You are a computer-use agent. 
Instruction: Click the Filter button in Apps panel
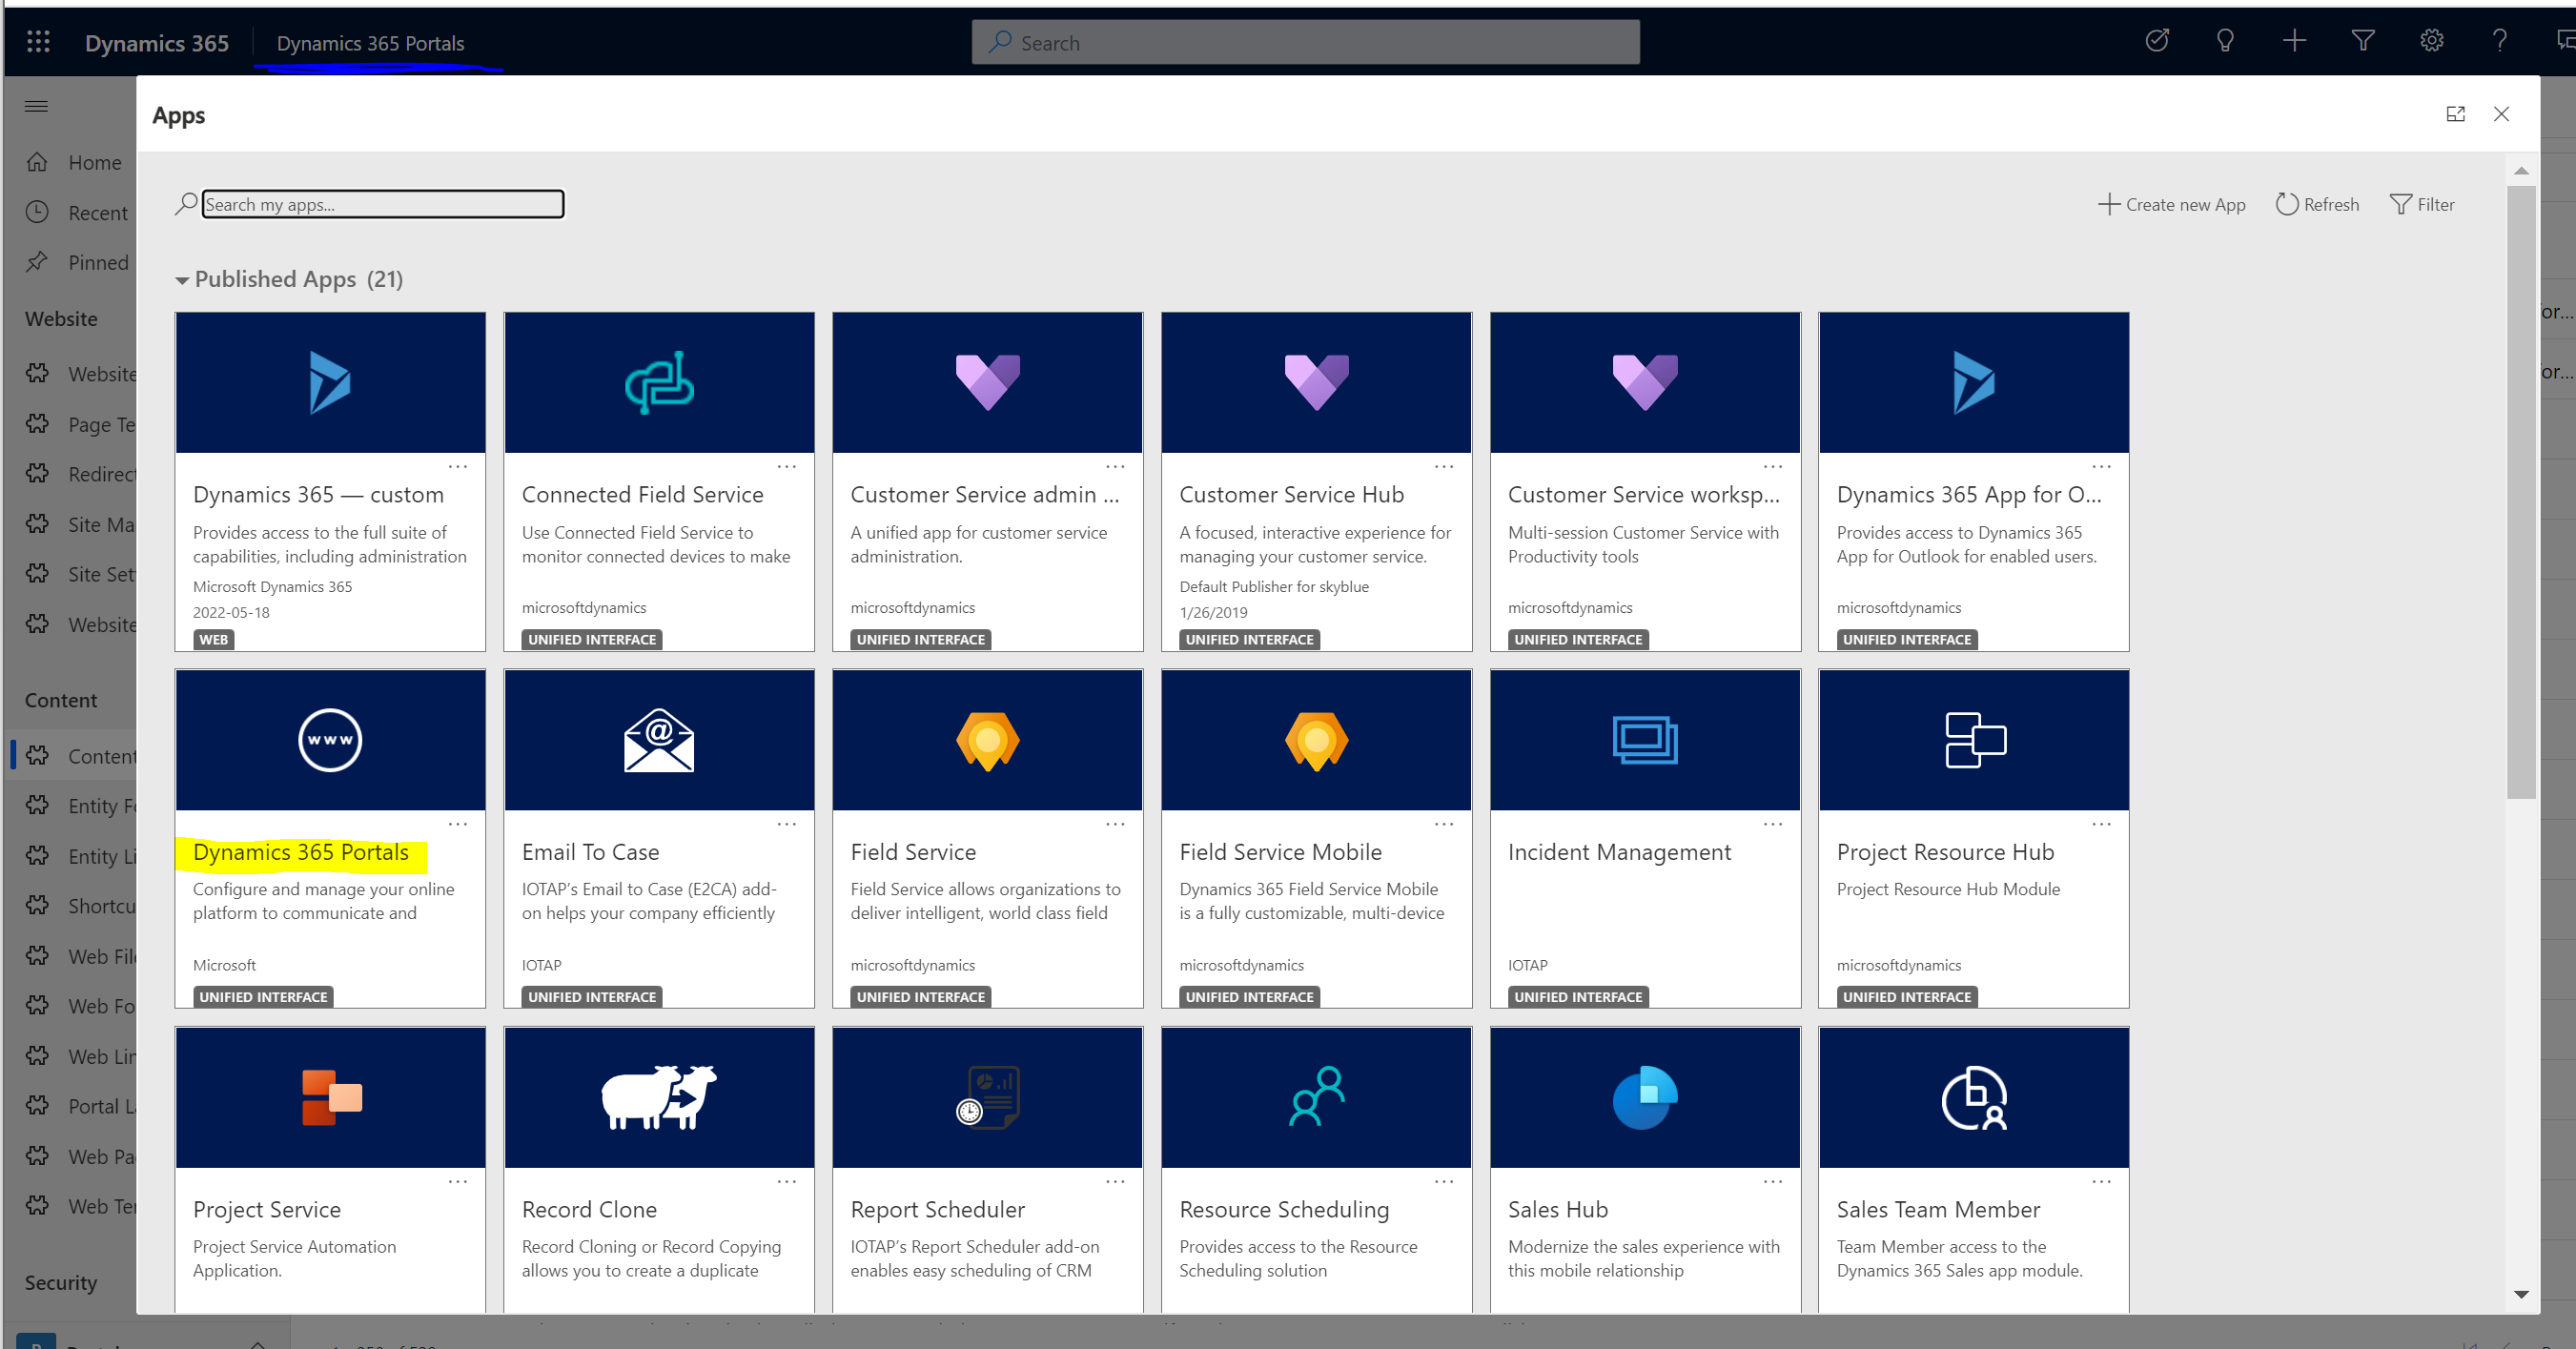click(x=2422, y=204)
